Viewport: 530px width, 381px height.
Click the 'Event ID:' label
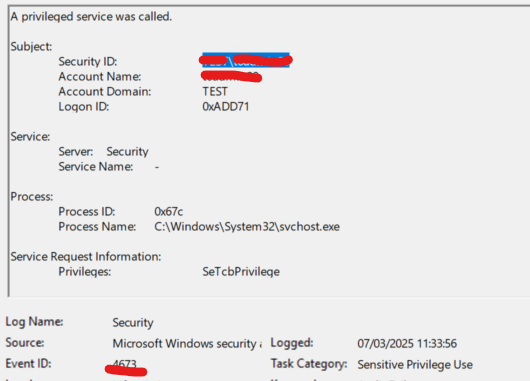point(28,364)
